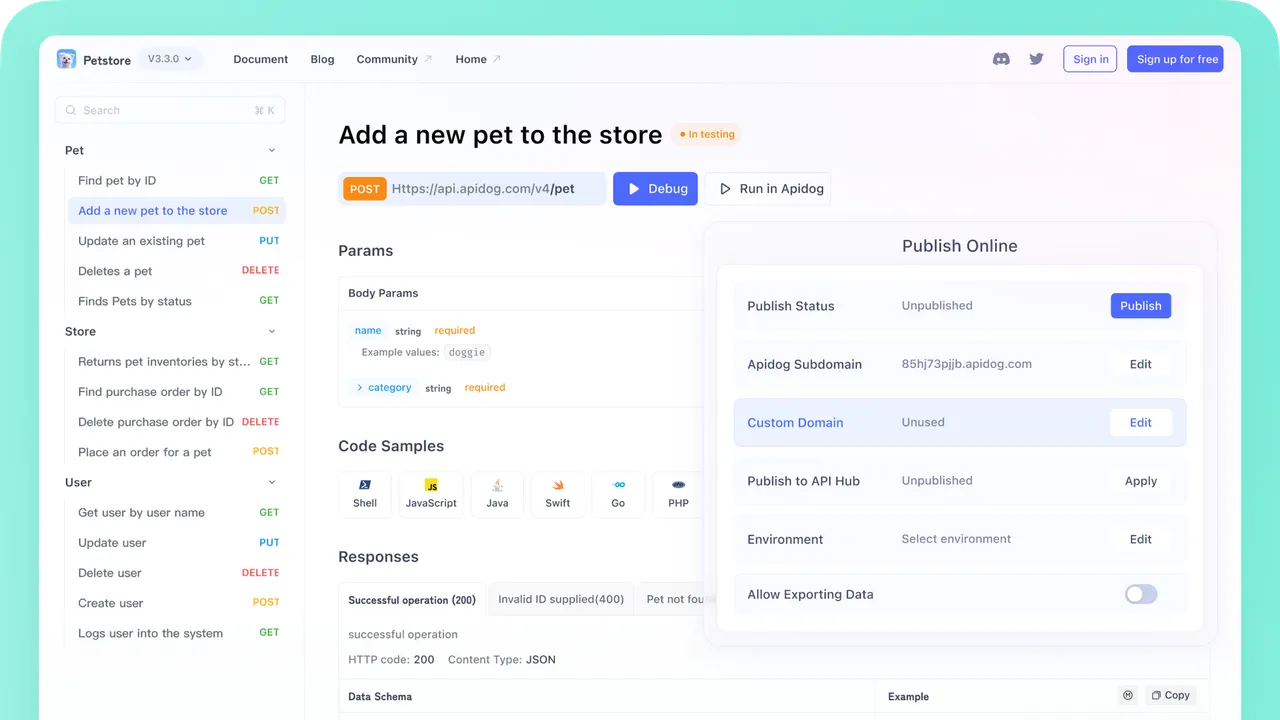This screenshot has width=1280, height=720.
Task: Select Logs user into the system
Action: coord(177,633)
